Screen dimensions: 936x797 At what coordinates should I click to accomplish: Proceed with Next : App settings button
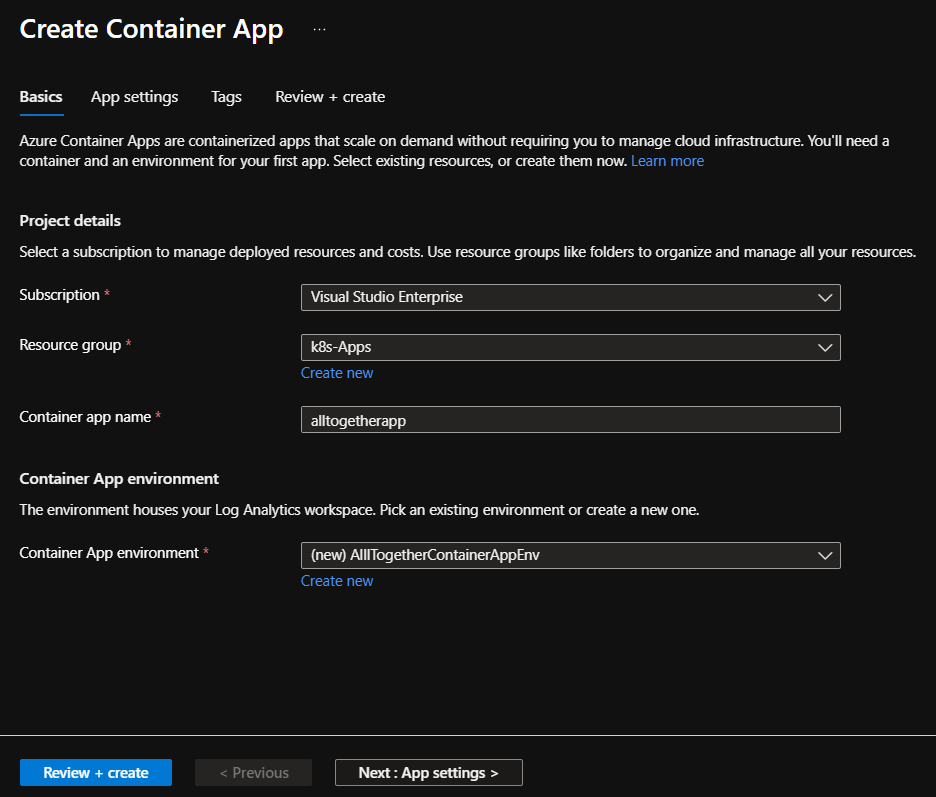point(428,773)
